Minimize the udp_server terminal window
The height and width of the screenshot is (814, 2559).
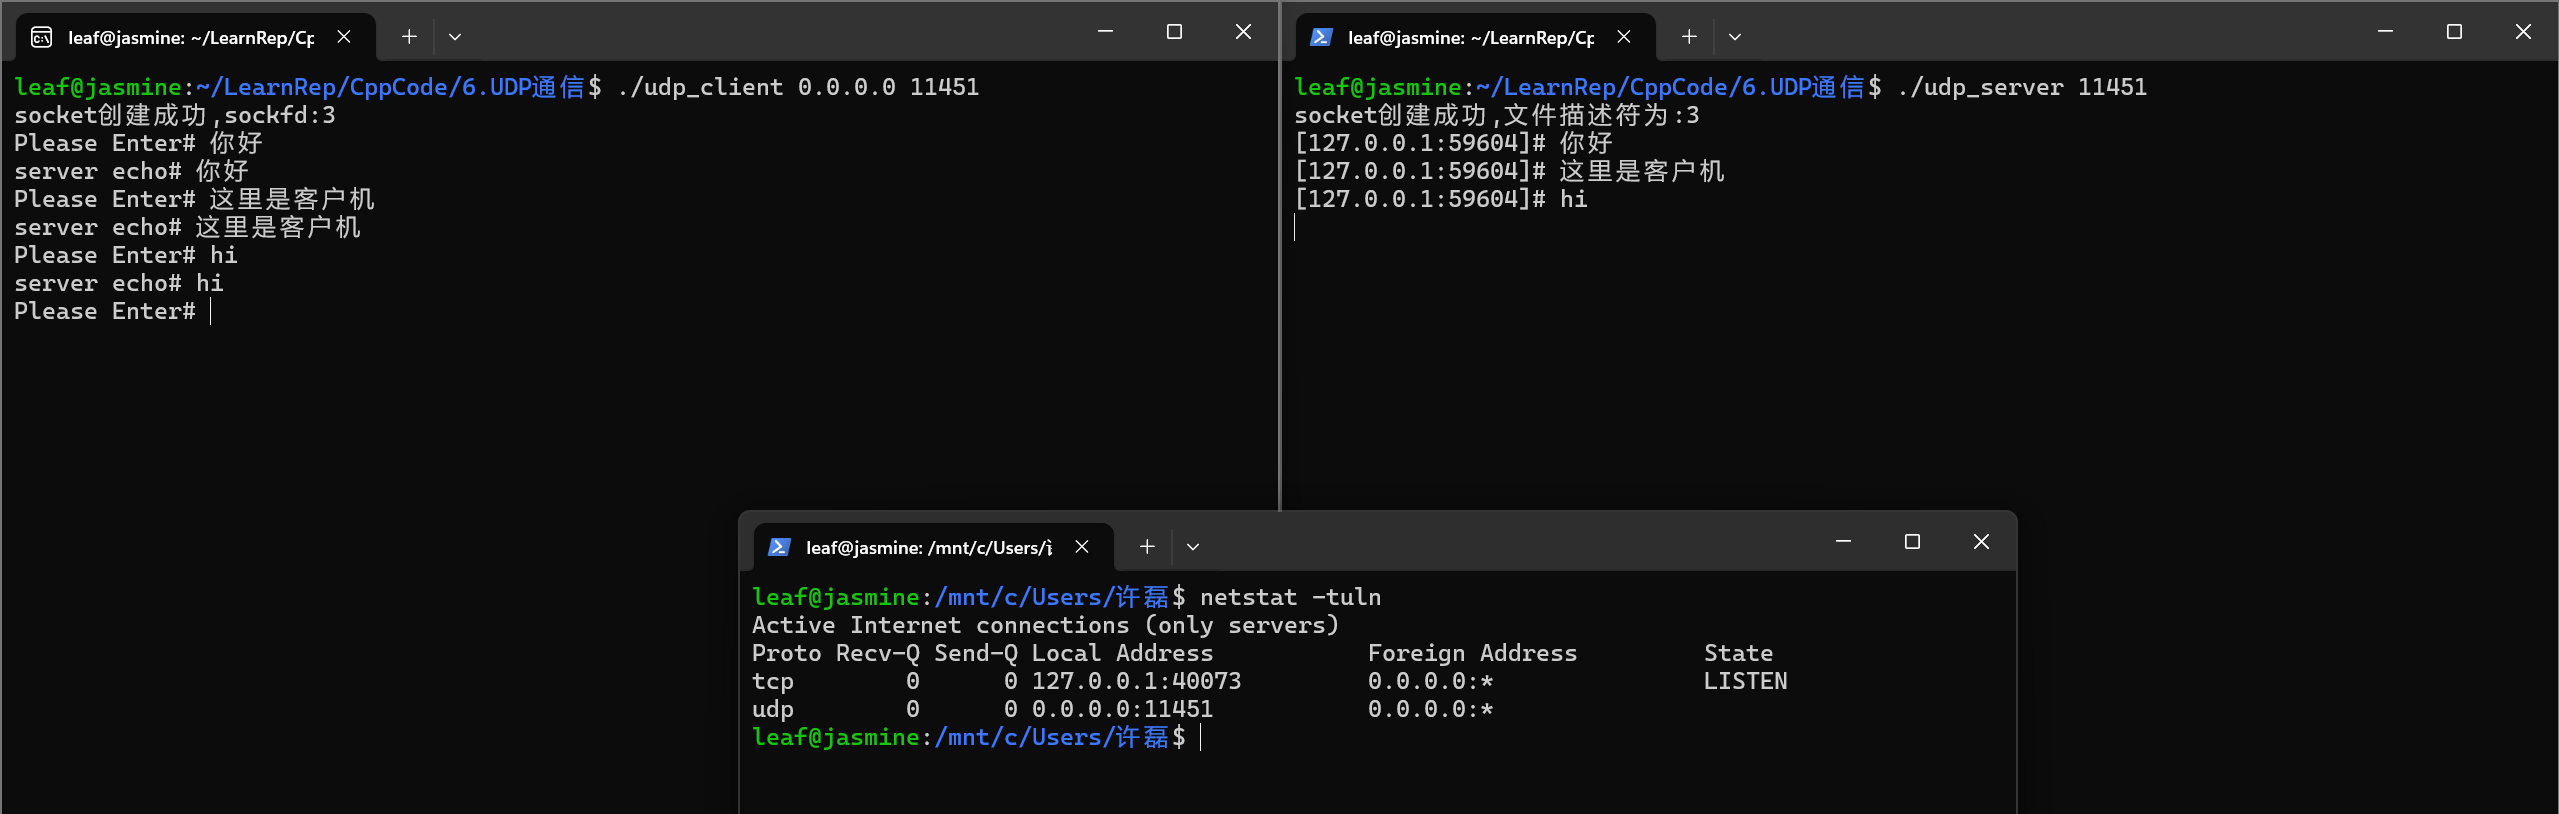pos(2385,32)
